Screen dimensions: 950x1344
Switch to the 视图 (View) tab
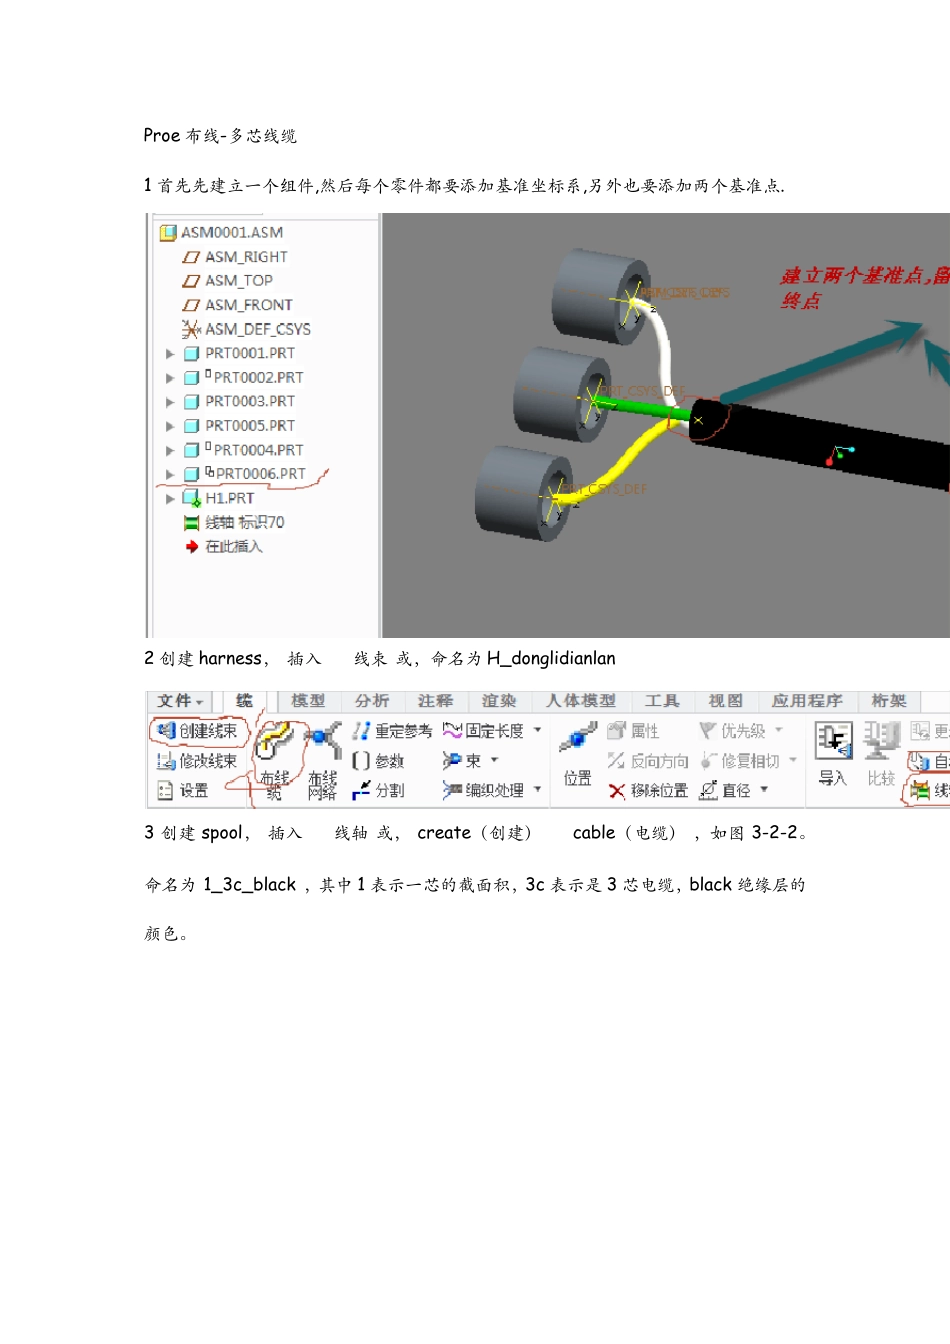726,701
